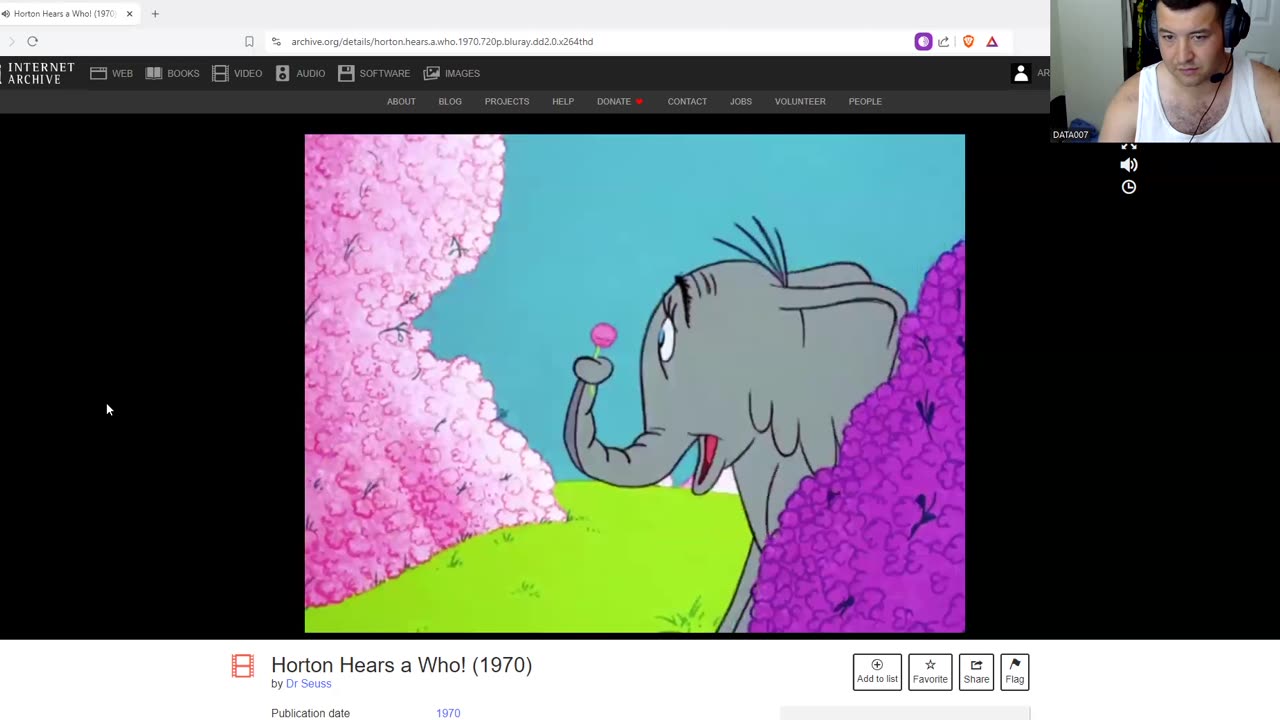Go forward with the browser forward arrow
1280x720 pixels.
11,41
